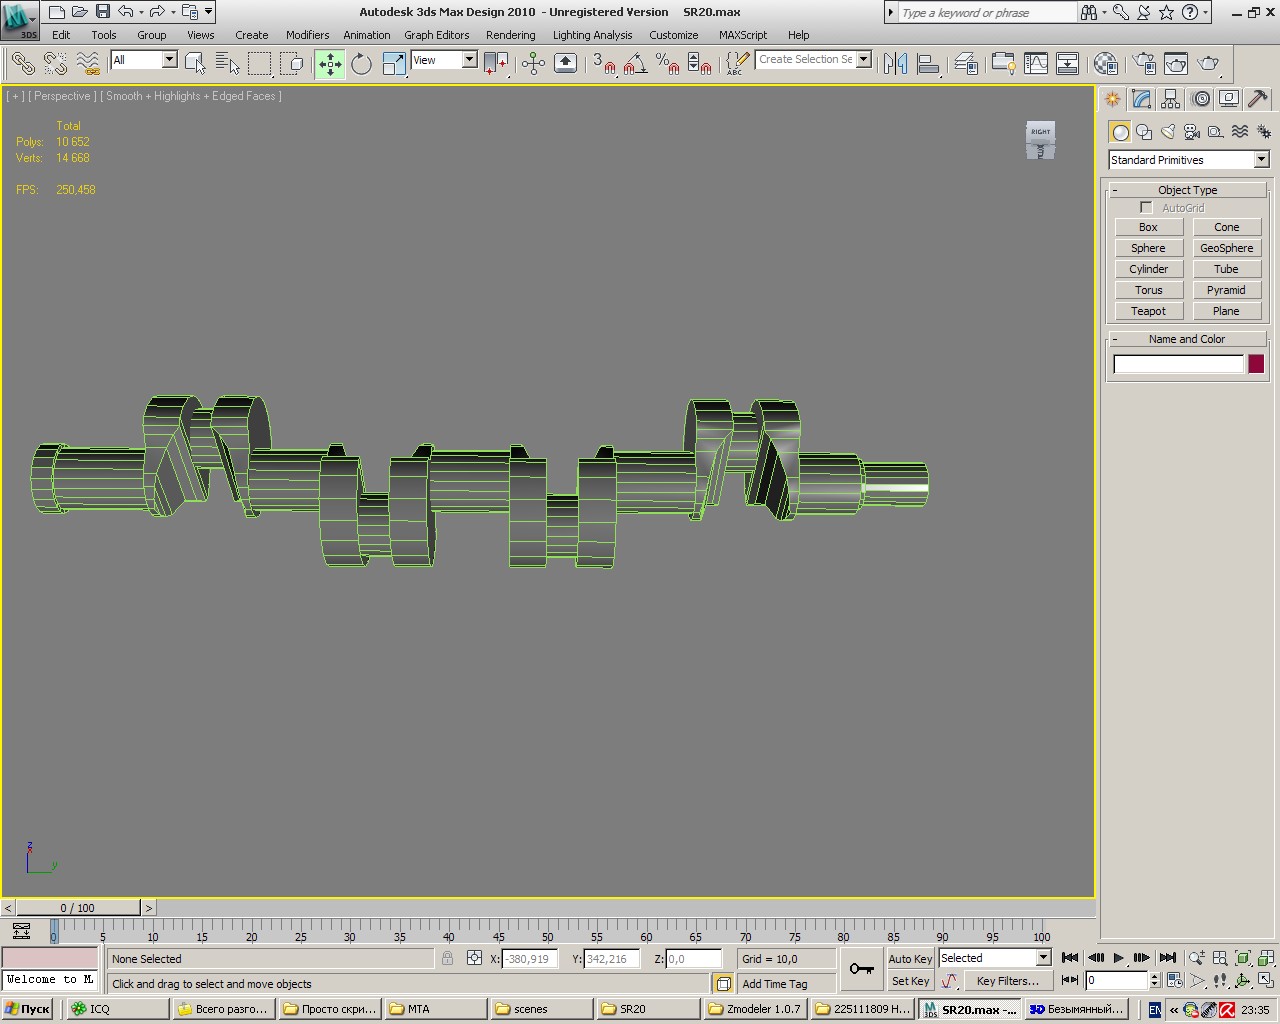Viewport: 1280px width, 1024px height.
Task: Collapse the Object Type rollout
Action: point(1187,190)
